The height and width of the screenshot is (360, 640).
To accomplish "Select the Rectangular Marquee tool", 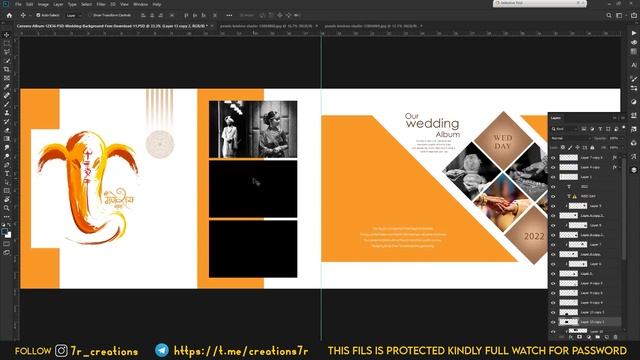I will point(7,43).
